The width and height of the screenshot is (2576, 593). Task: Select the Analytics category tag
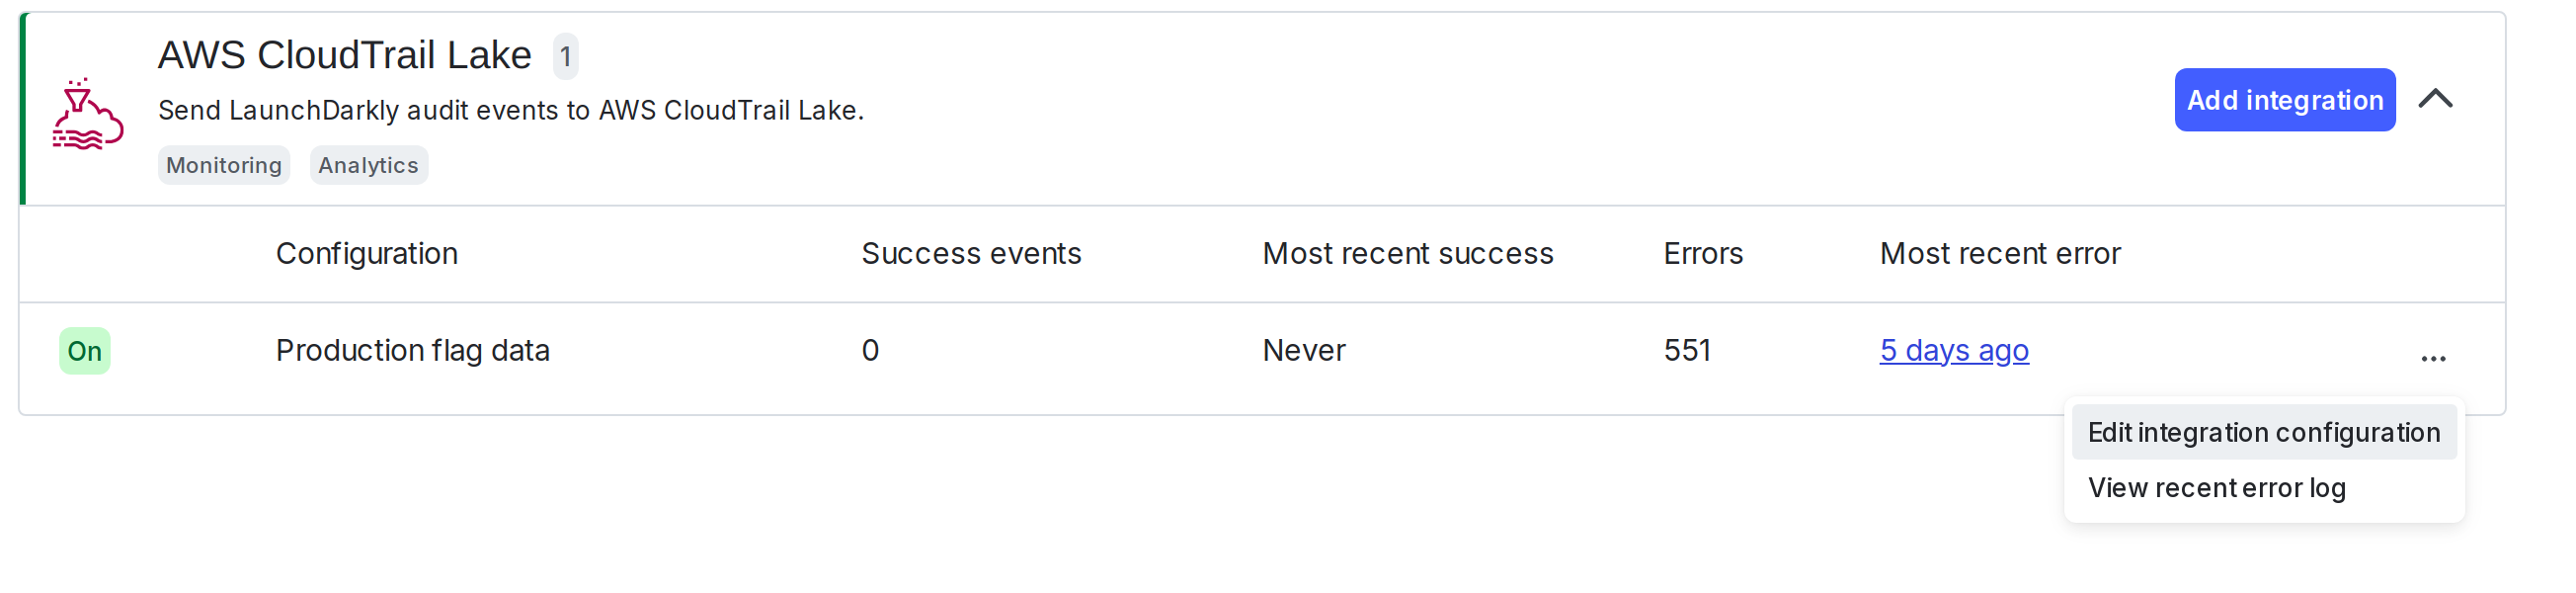point(368,164)
